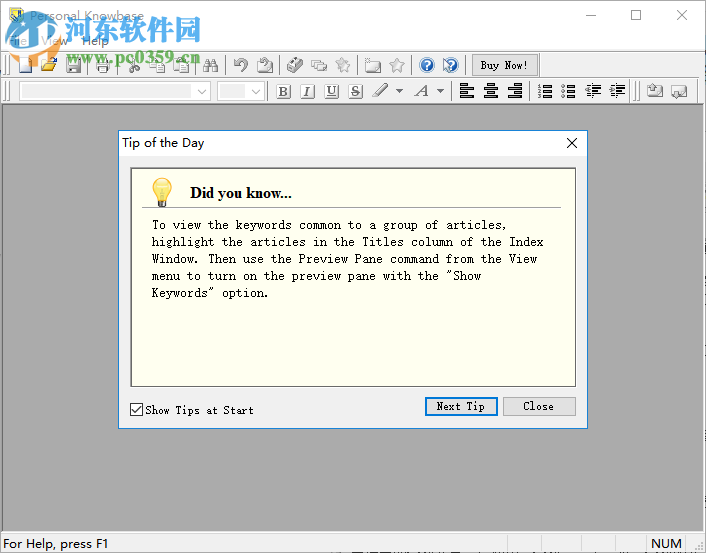Screen dimensions: 706x553
Task: Toggle Strikethrough formatting
Action: click(x=355, y=91)
